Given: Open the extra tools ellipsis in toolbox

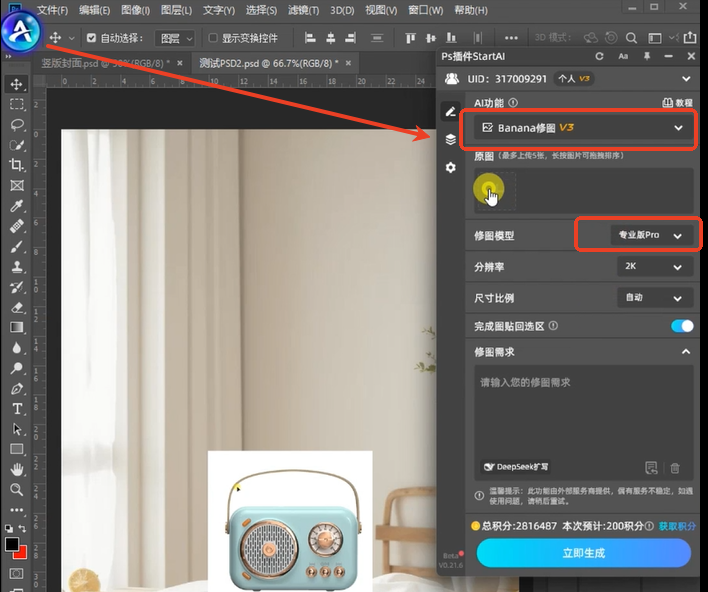Looking at the screenshot, I should pyautogui.click(x=17, y=510).
